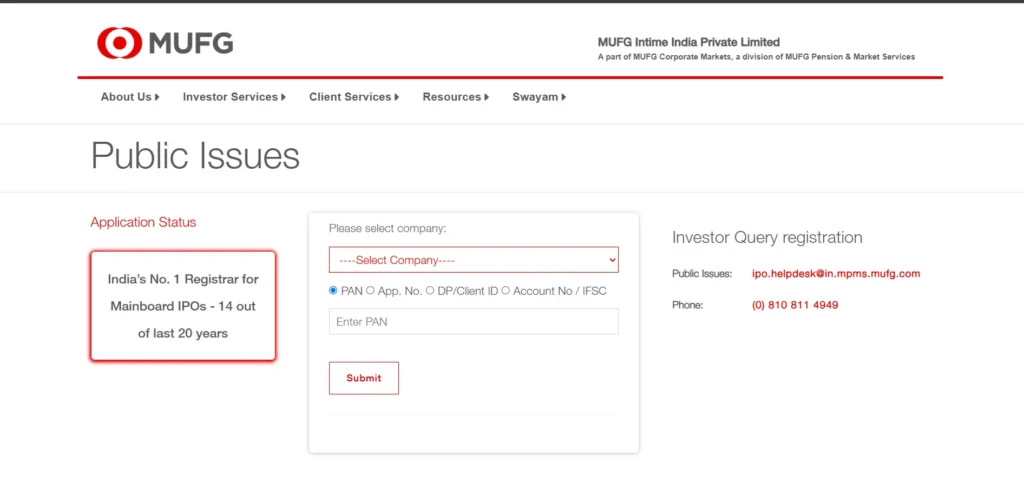The width and height of the screenshot is (1024, 482).
Task: Select the App. No. radio option
Action: tap(370, 291)
